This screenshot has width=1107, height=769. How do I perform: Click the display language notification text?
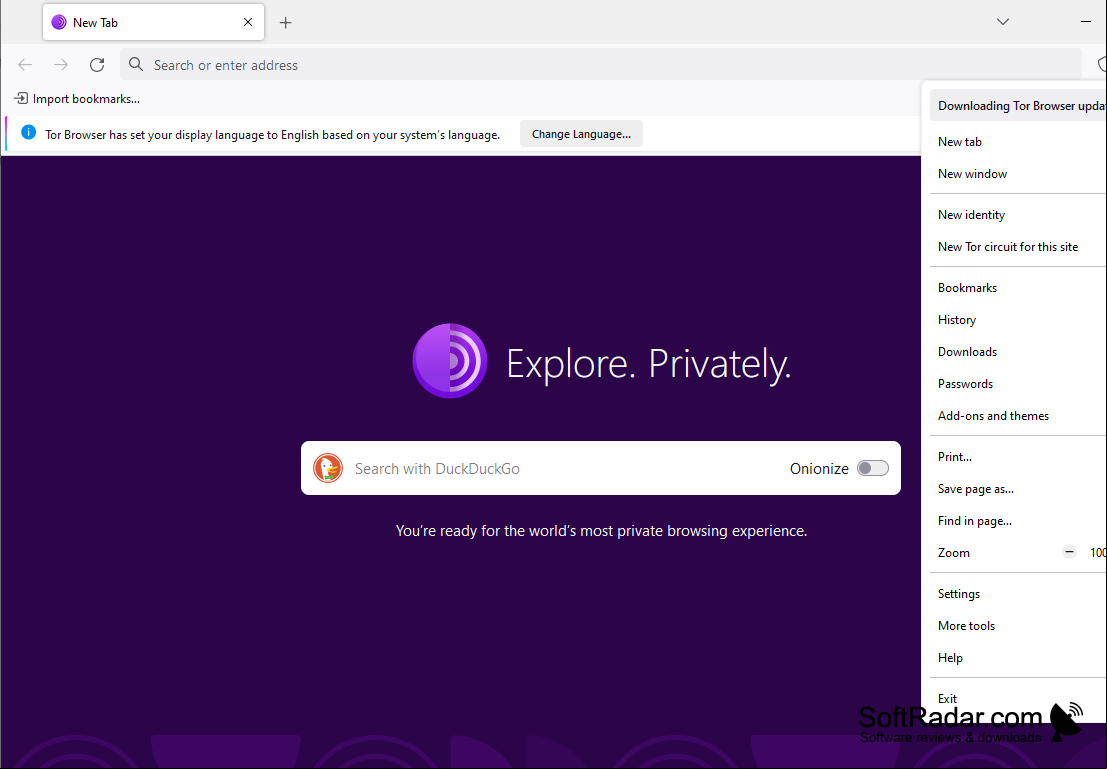click(x=273, y=134)
